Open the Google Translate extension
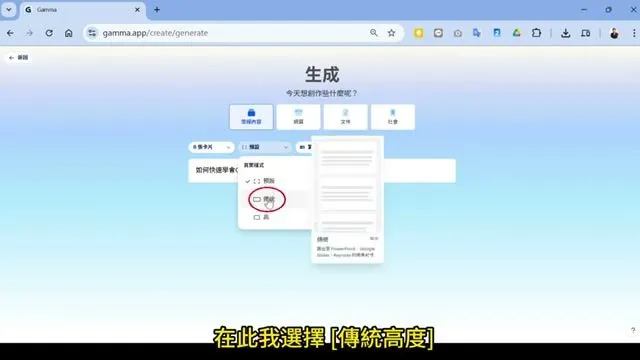 477,33
